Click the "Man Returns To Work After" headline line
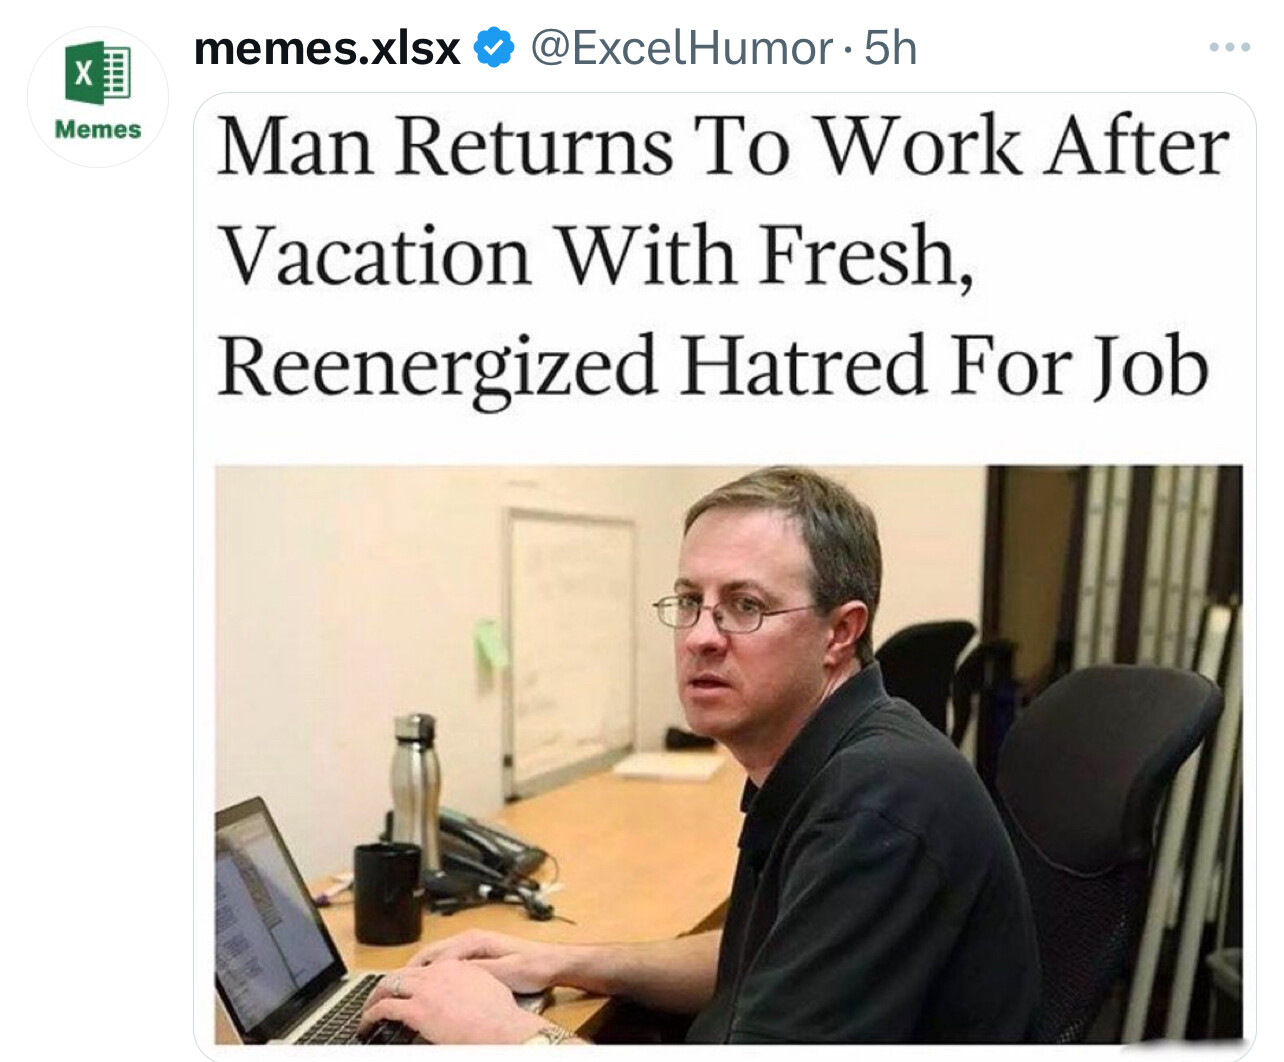1284x1062 pixels. [723, 147]
